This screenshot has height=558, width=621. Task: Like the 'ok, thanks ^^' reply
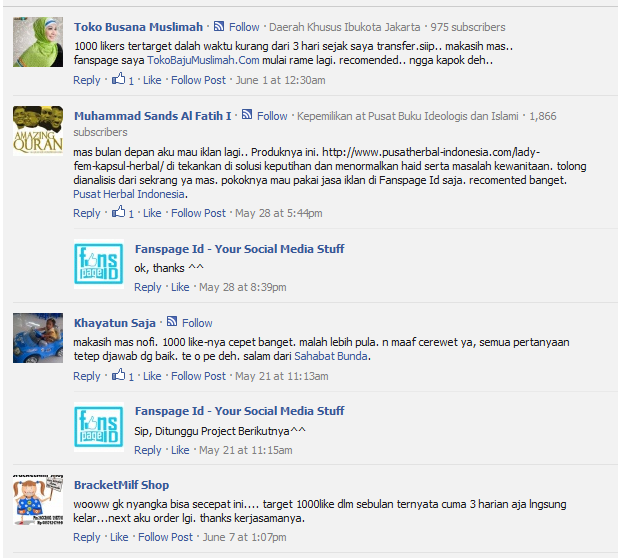[x=180, y=287]
